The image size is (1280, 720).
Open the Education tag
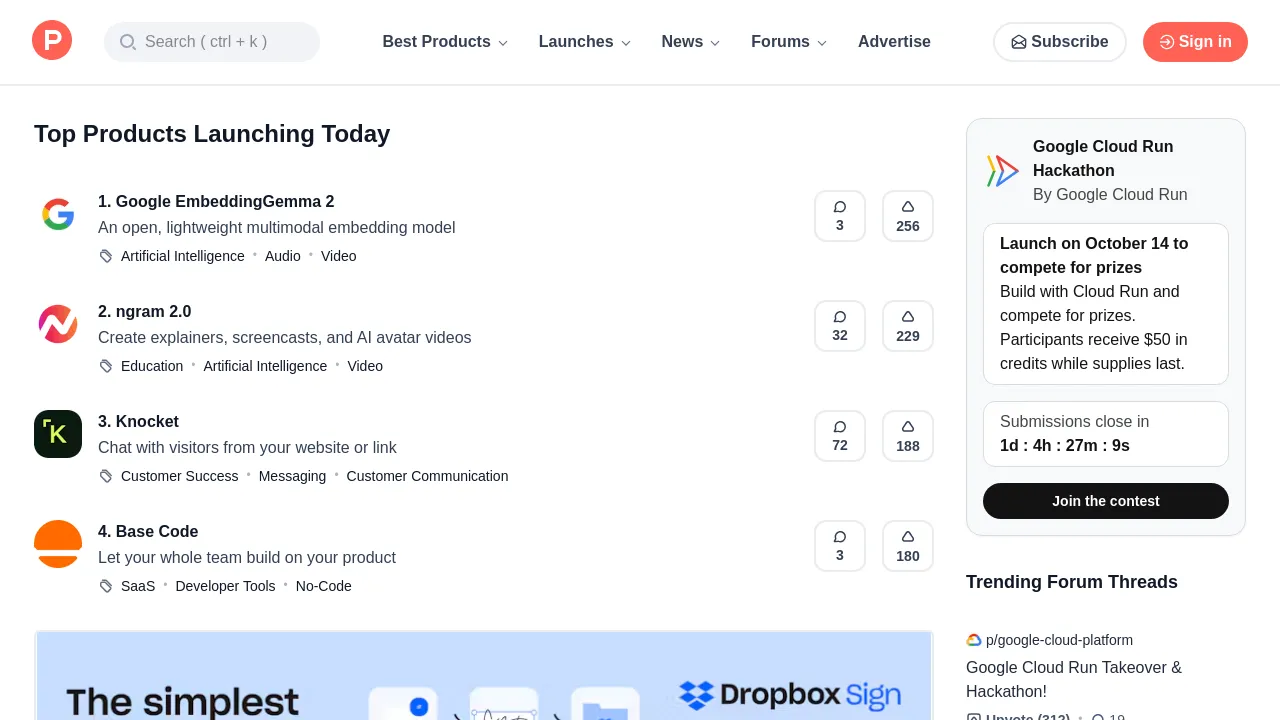point(152,366)
